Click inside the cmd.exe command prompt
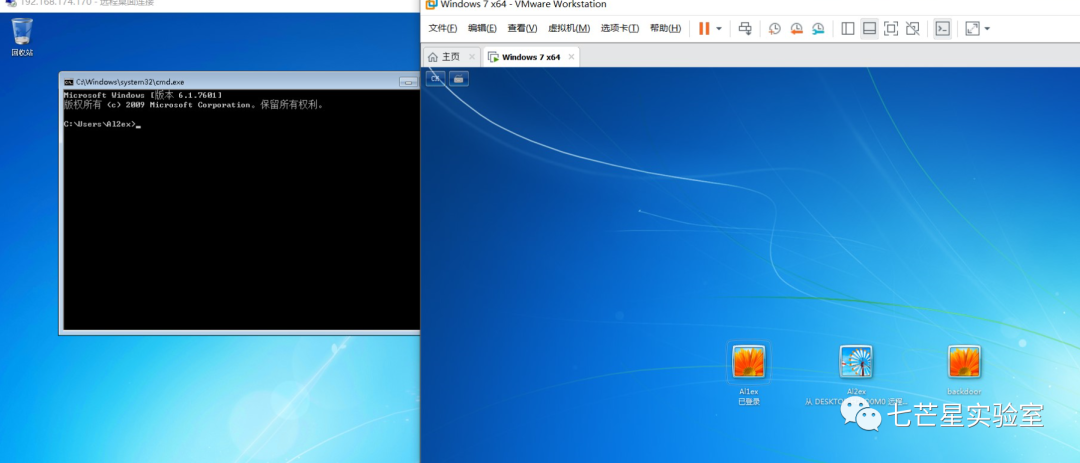The height and width of the screenshot is (463, 1080). [240, 220]
